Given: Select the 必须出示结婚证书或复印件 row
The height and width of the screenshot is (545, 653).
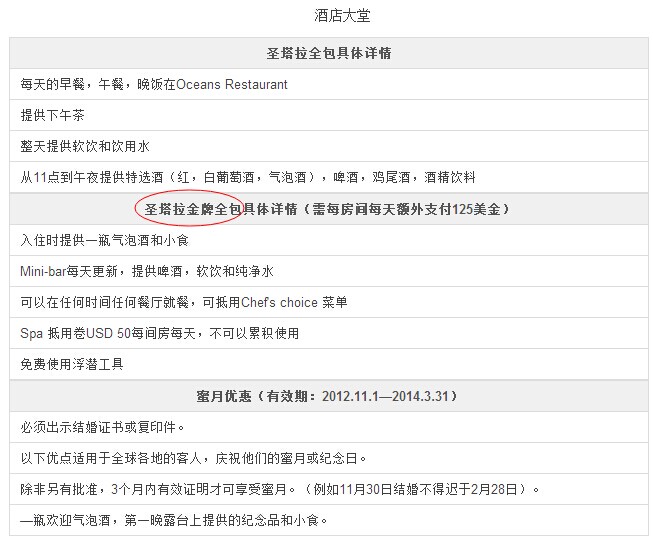Looking at the screenshot, I should click(x=102, y=427).
